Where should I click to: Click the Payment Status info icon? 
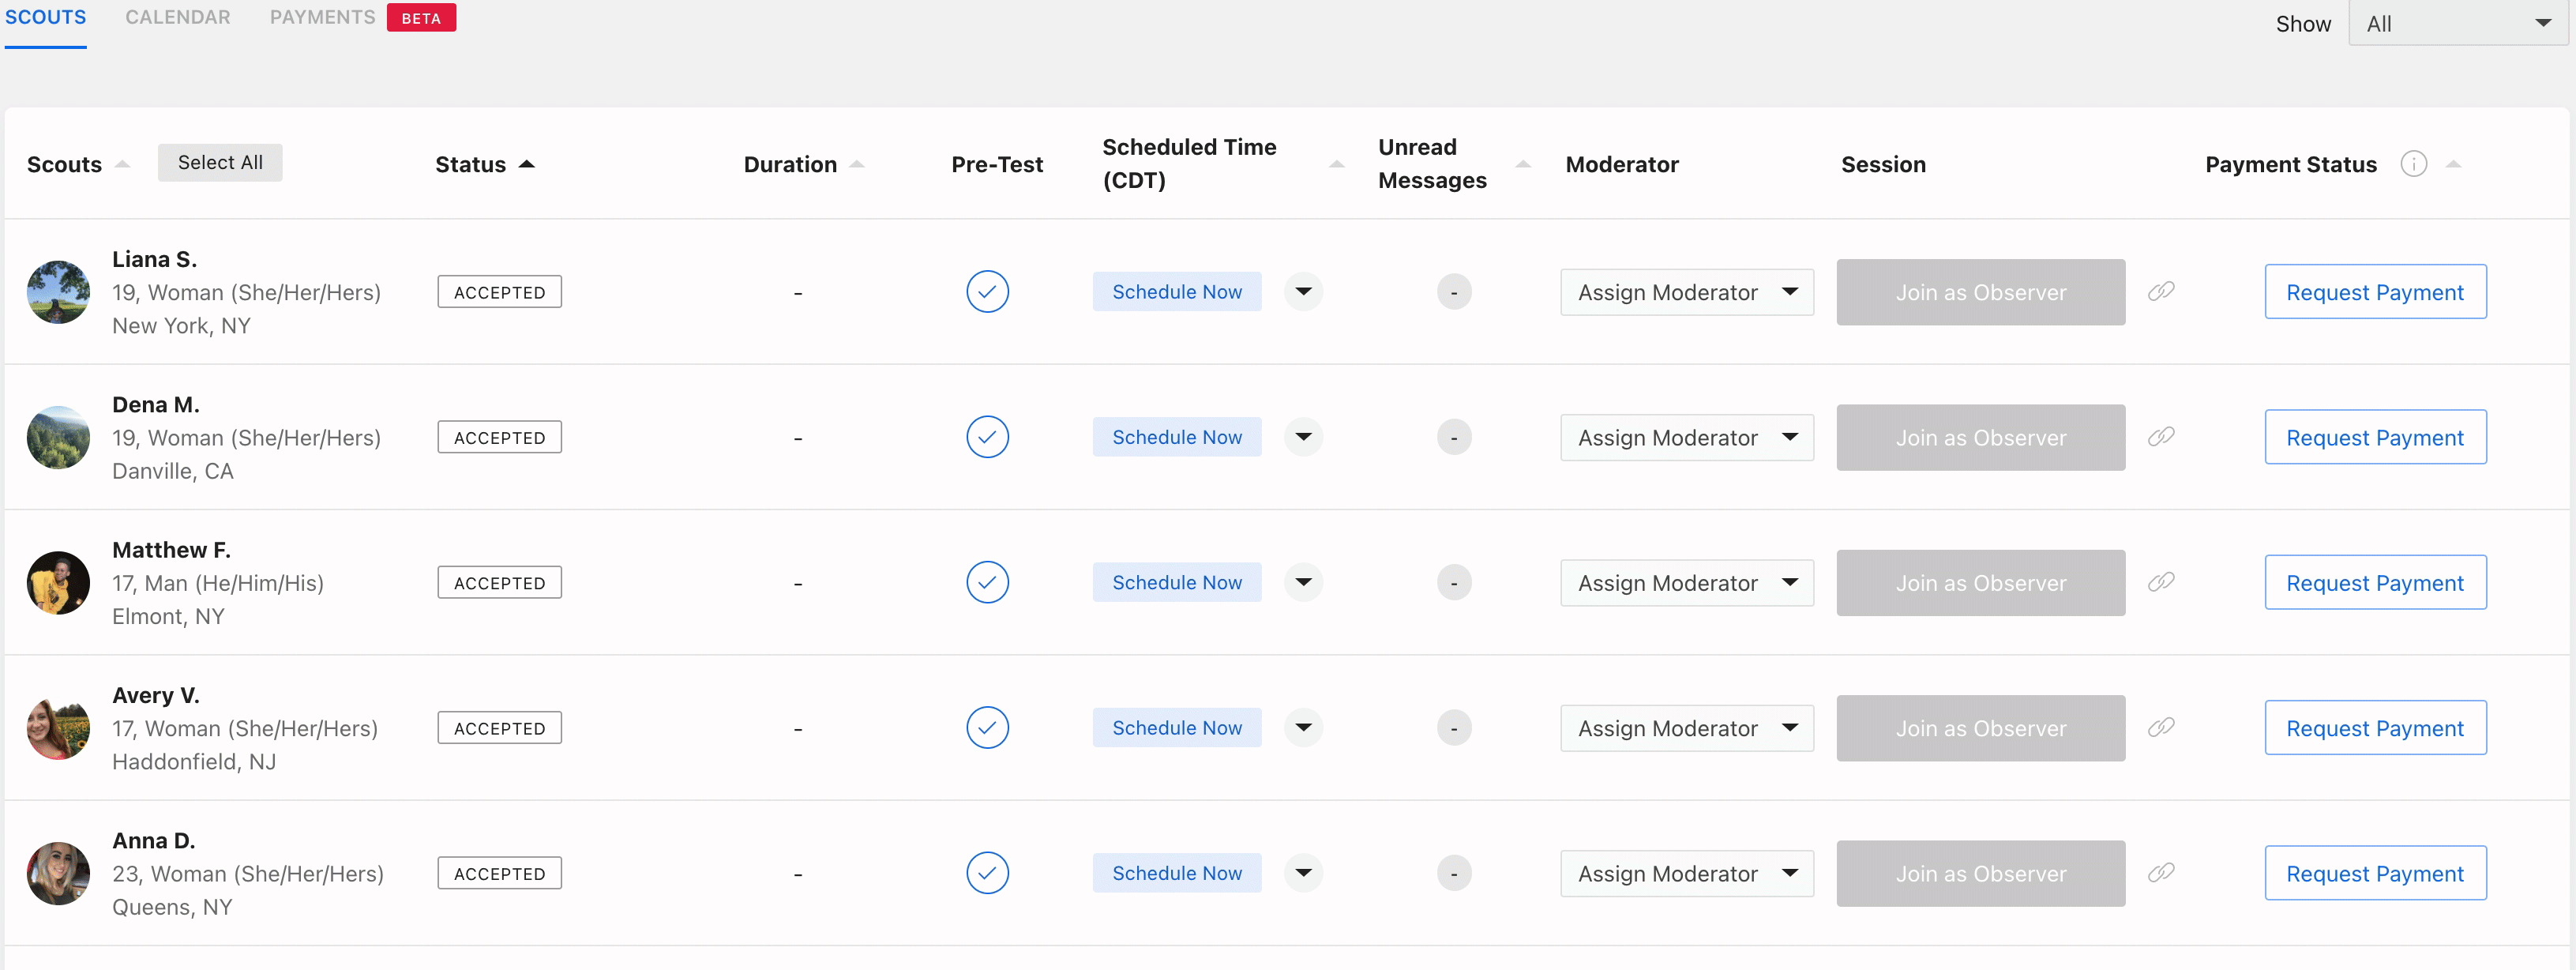coord(2413,164)
